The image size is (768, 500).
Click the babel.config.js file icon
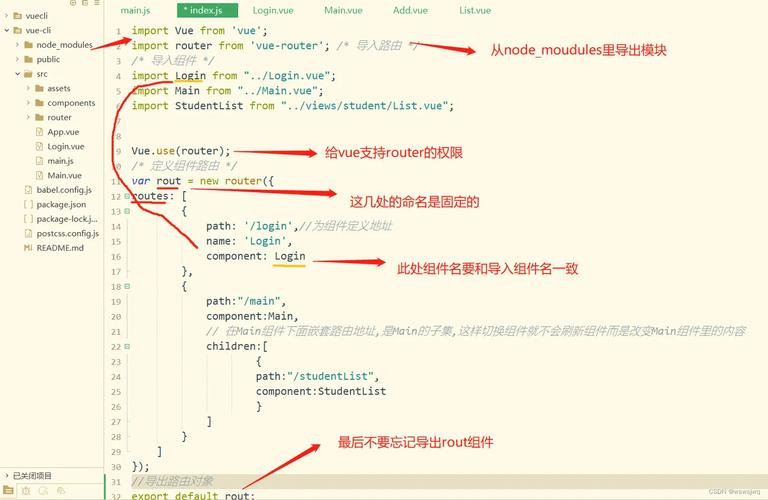click(28, 190)
